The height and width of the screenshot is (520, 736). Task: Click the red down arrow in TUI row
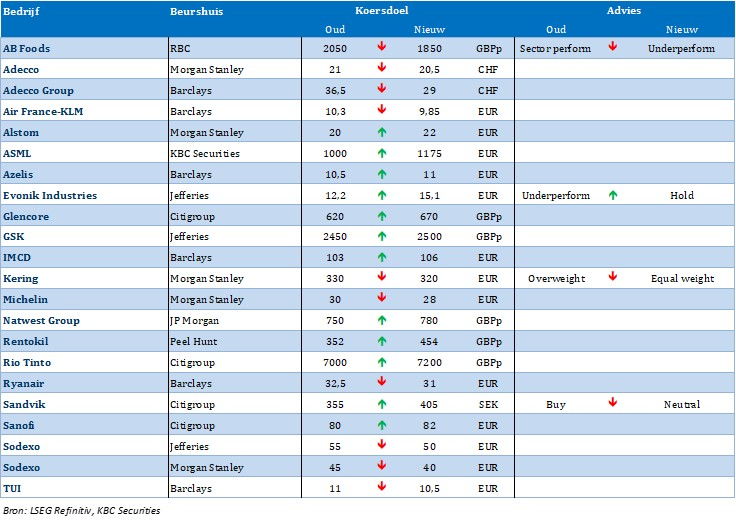click(381, 487)
